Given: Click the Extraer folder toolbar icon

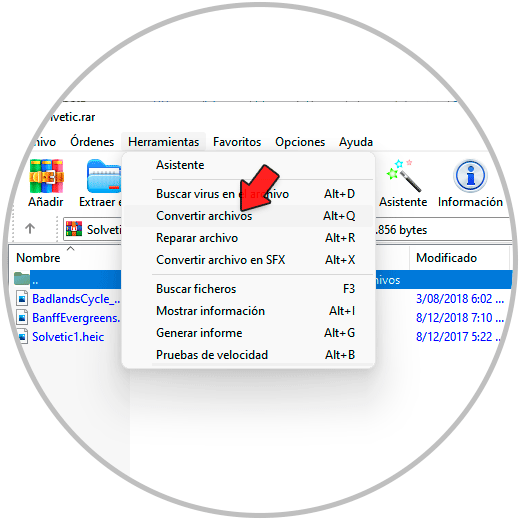Looking at the screenshot, I should pos(104,176).
